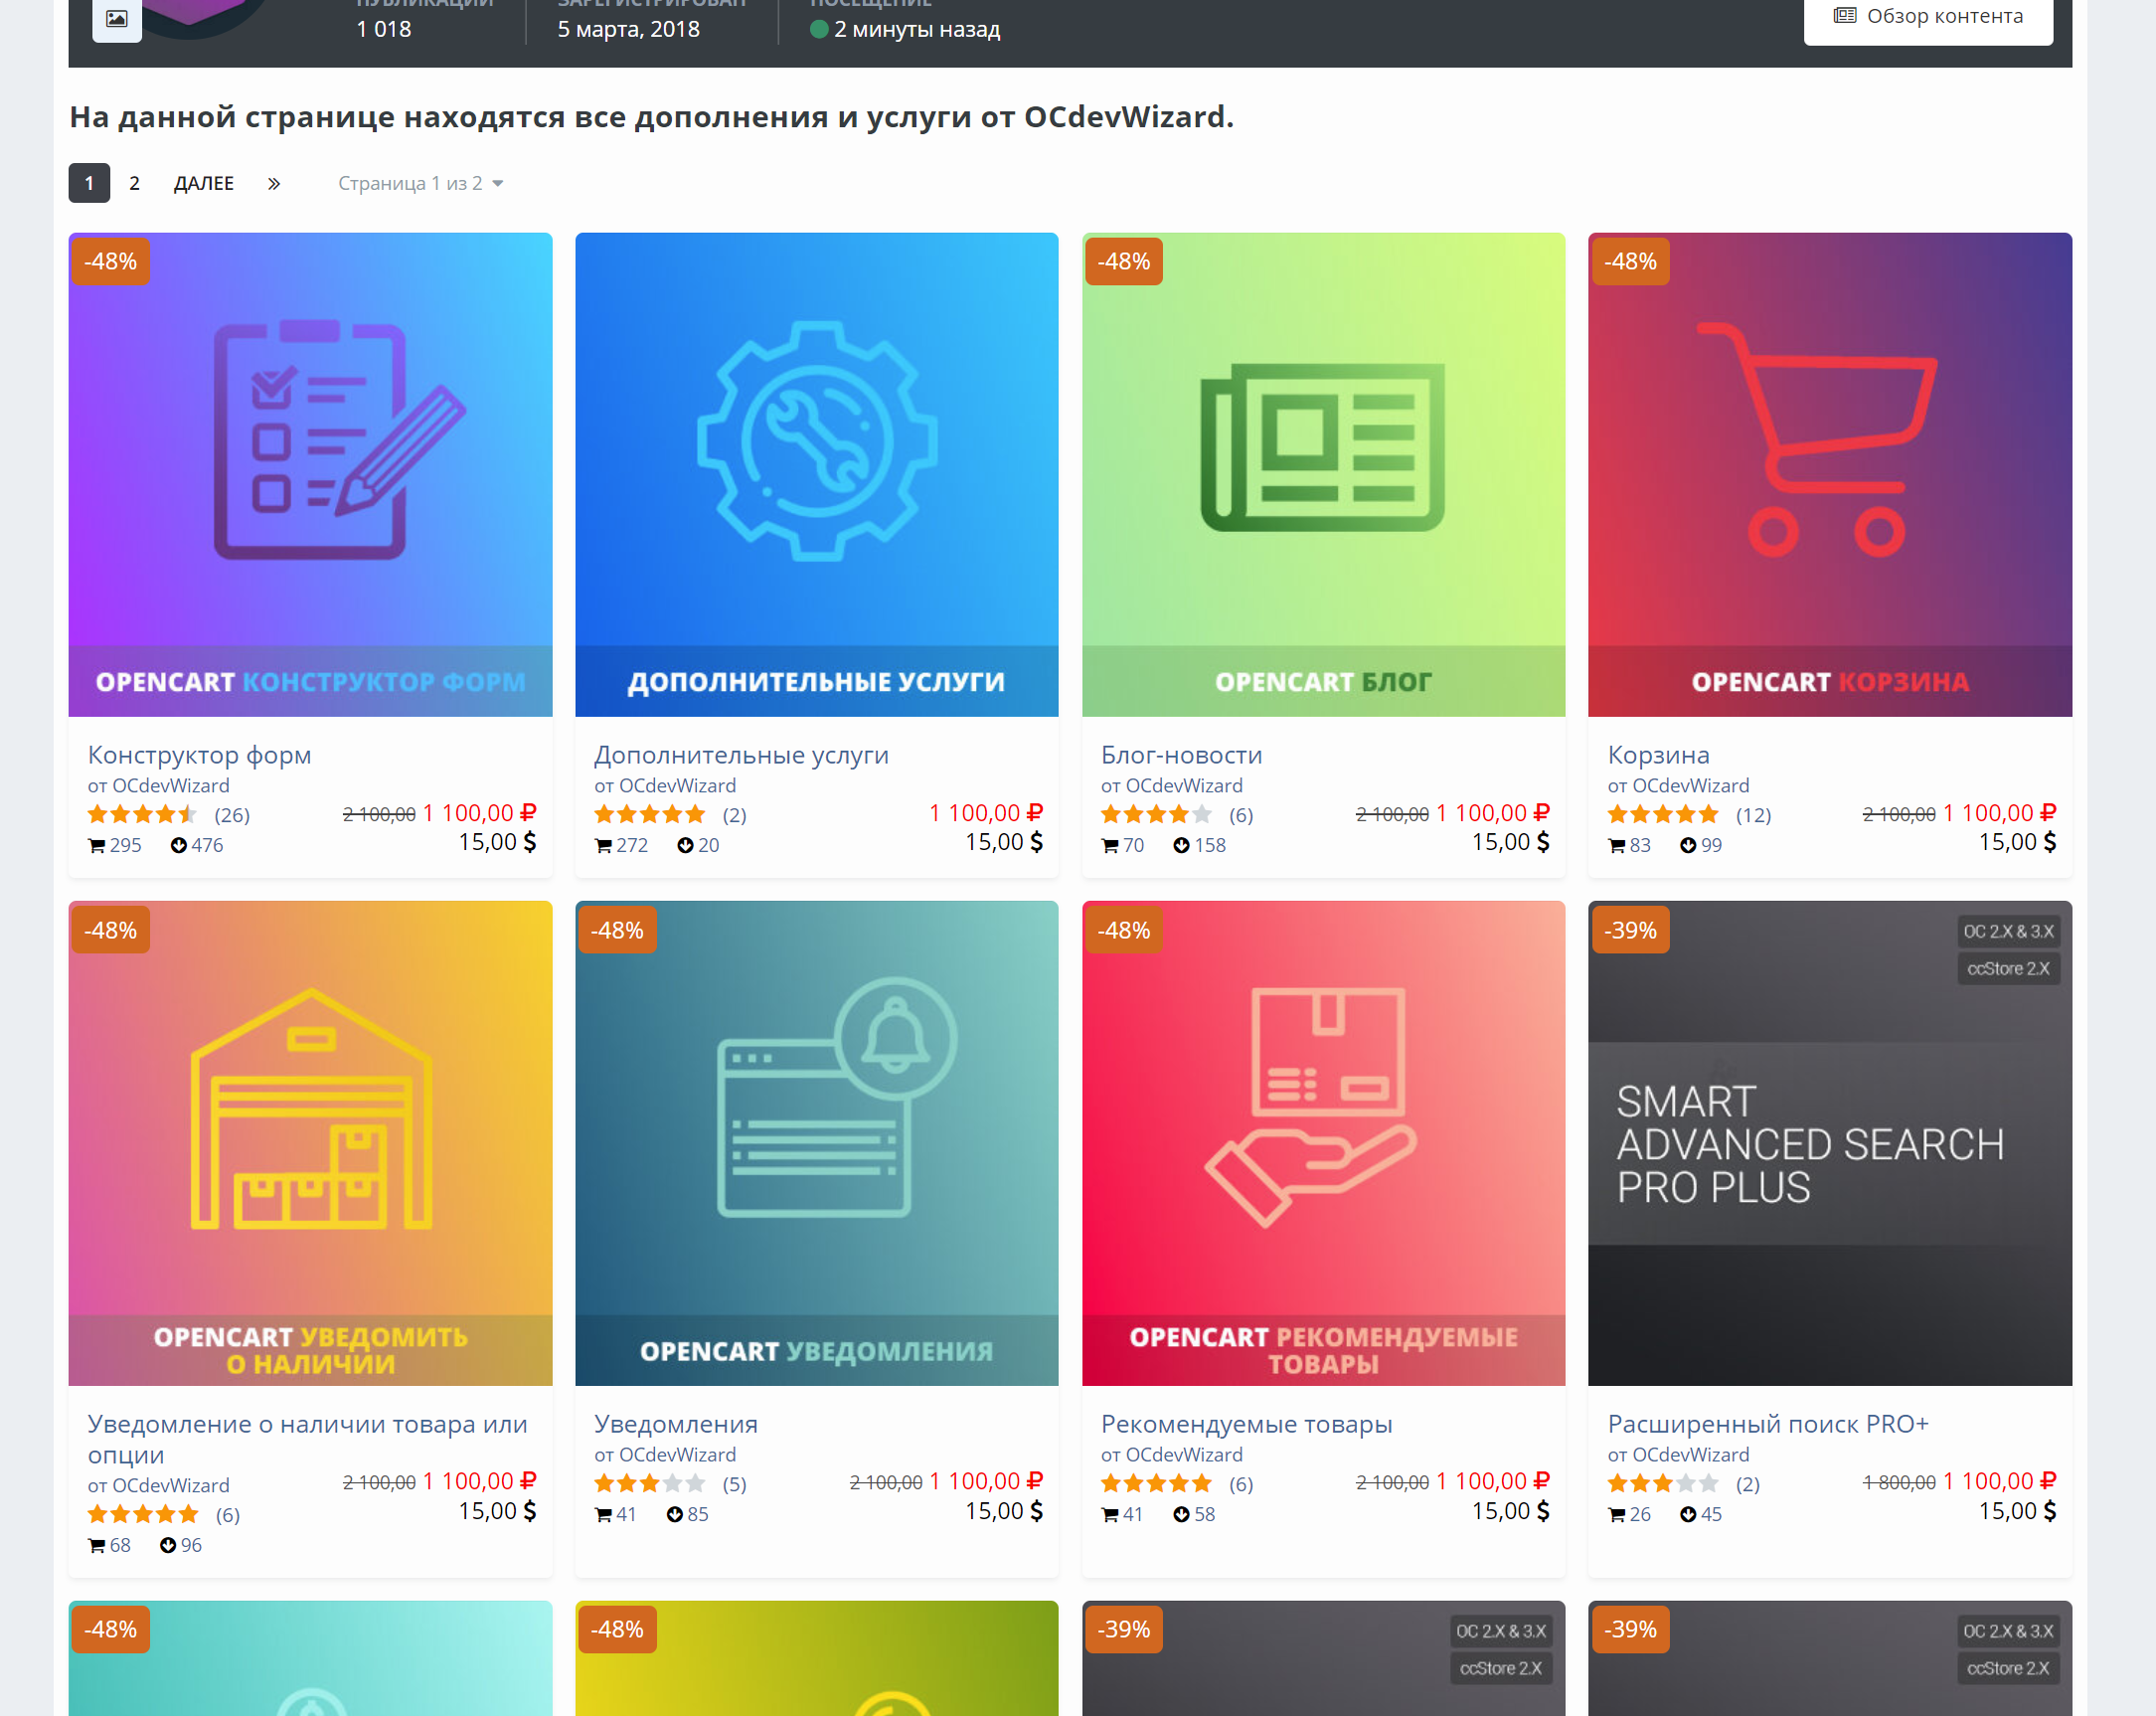Open the Обзор контента button
This screenshot has width=2156, height=1716.
pos(1927,17)
